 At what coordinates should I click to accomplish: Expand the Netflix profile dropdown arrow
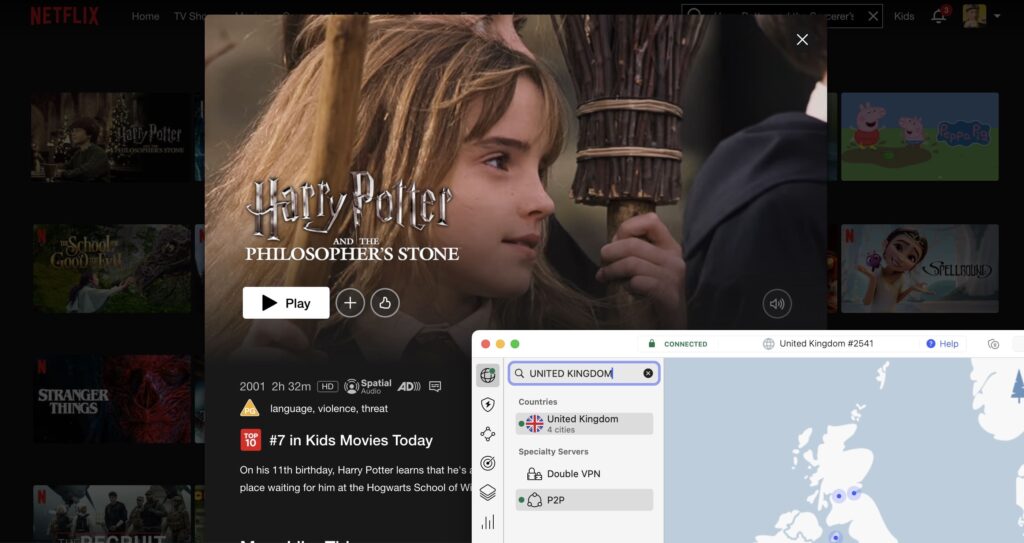[997, 16]
